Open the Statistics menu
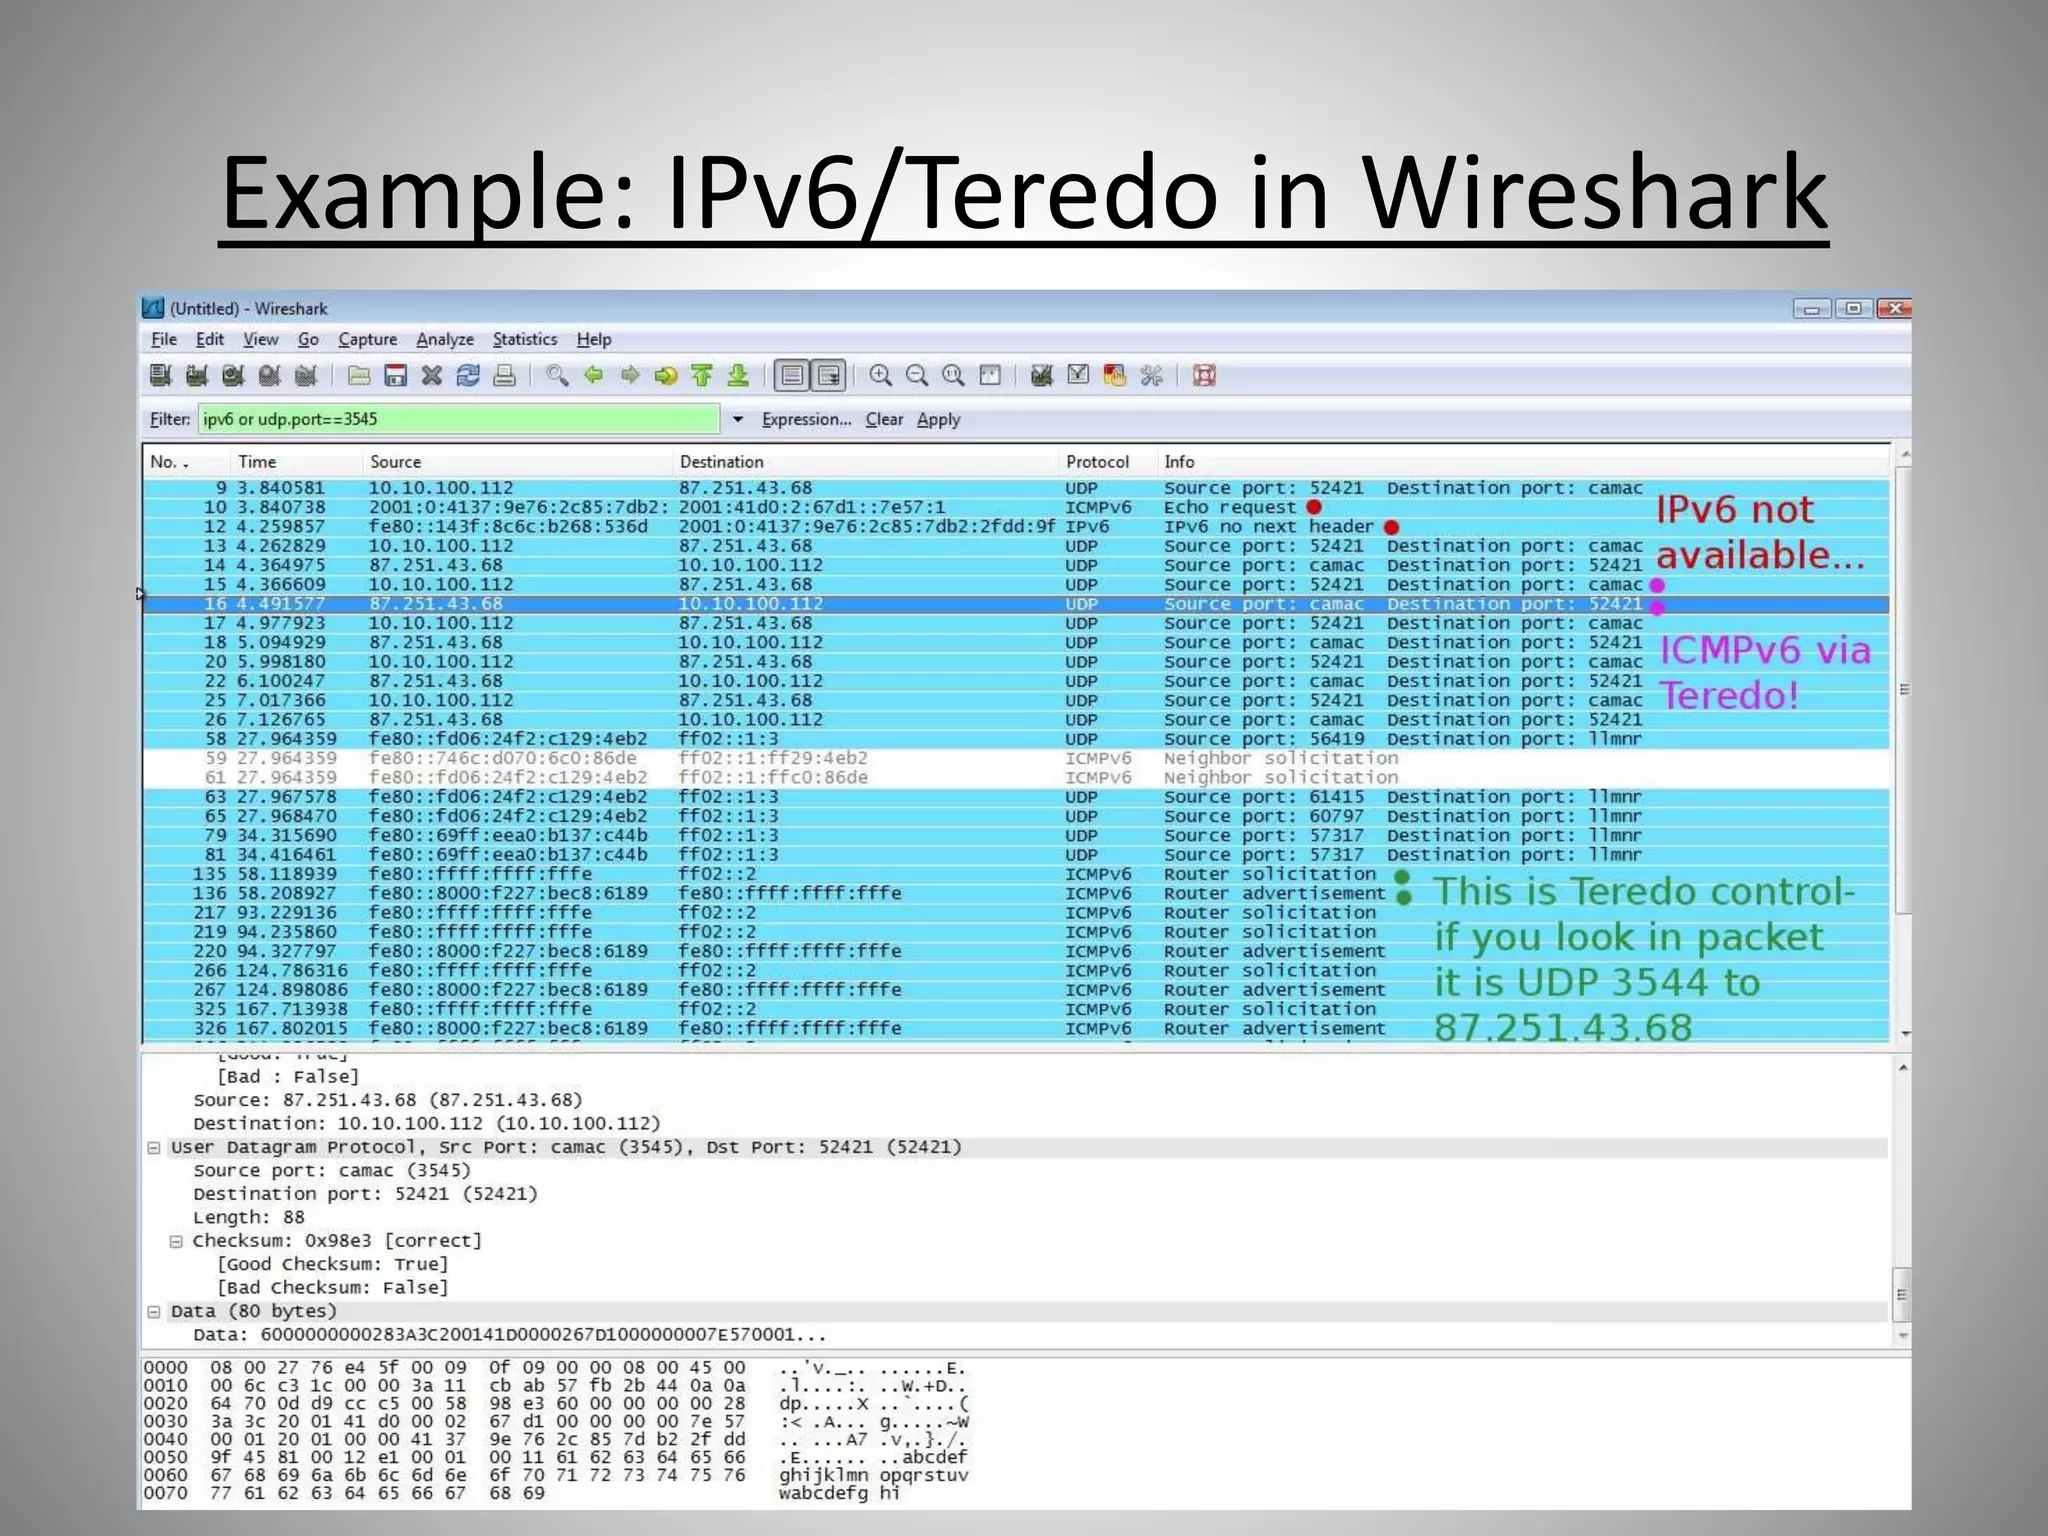 click(525, 340)
